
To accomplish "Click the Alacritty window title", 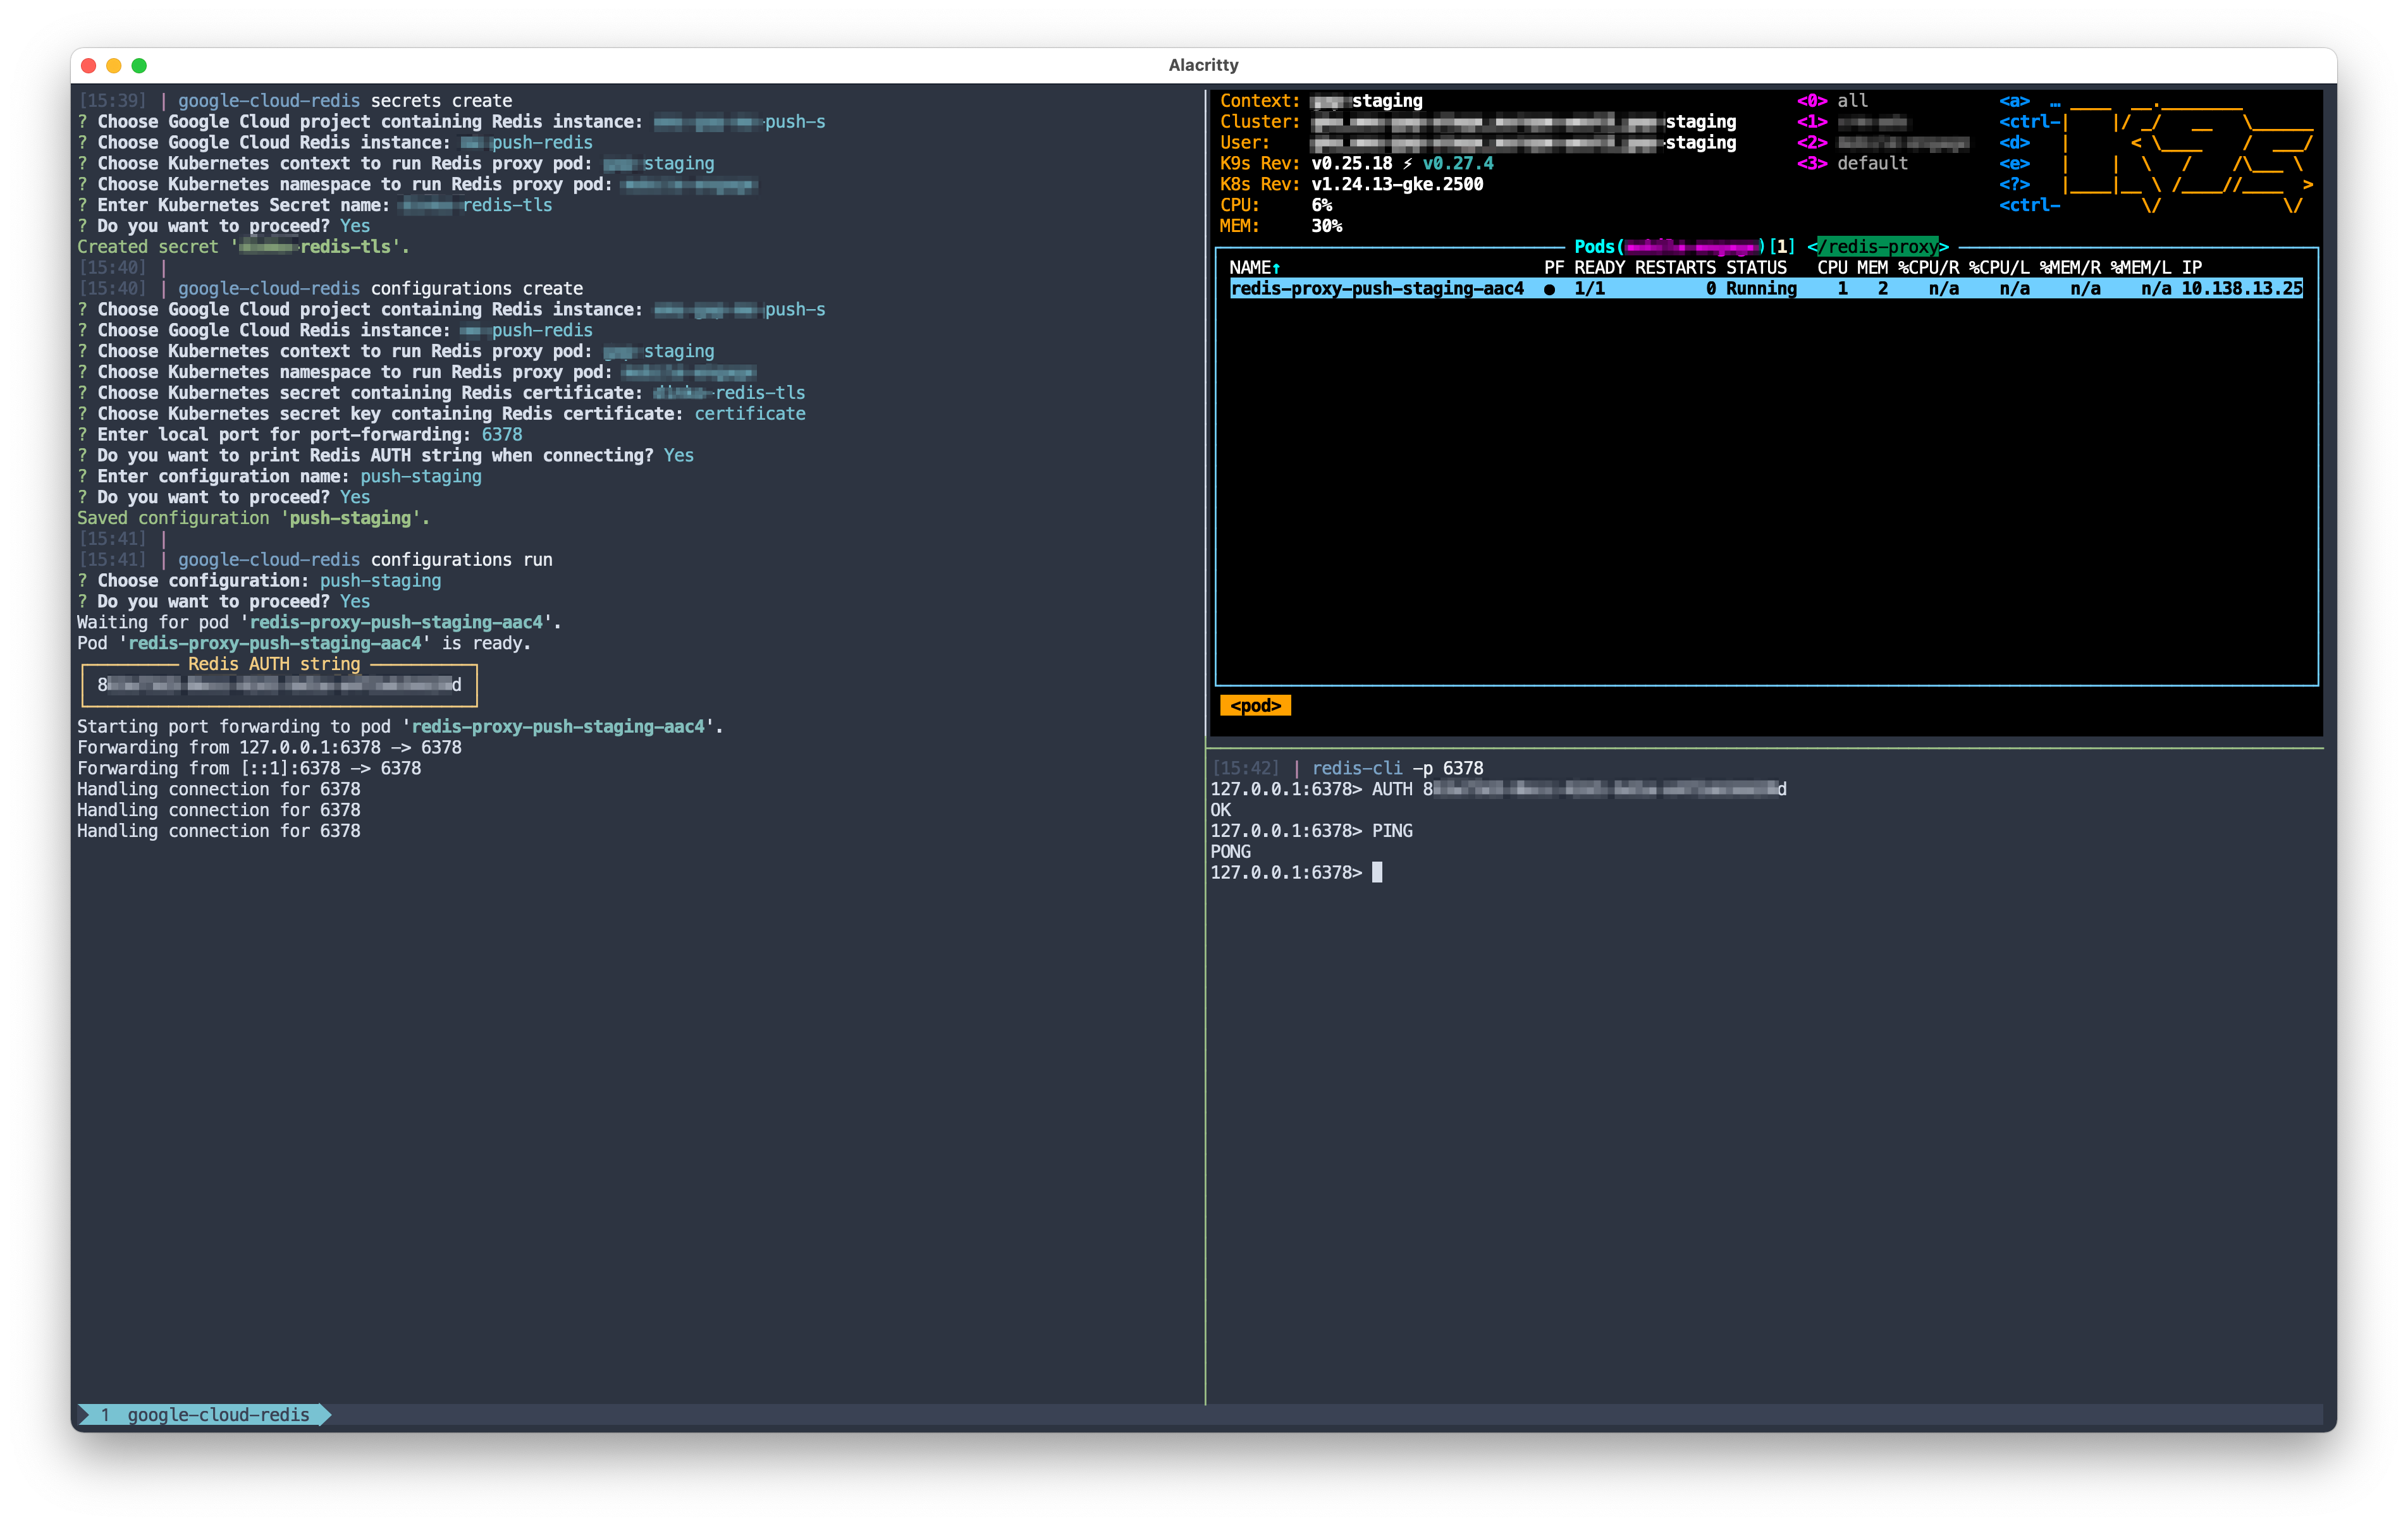I will tap(1203, 65).
